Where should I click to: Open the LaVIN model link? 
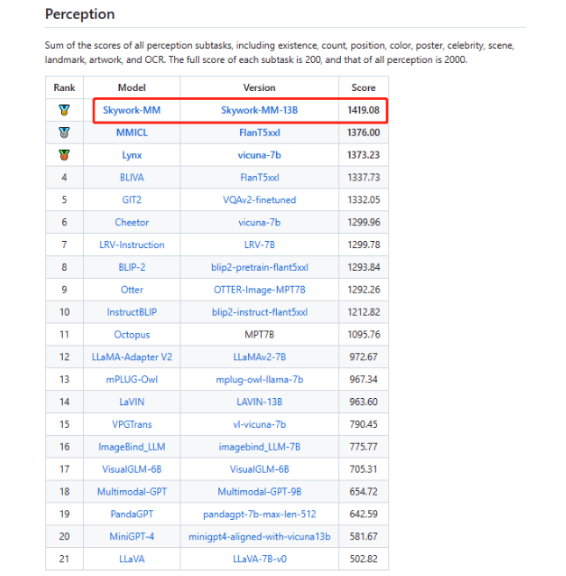point(132,402)
